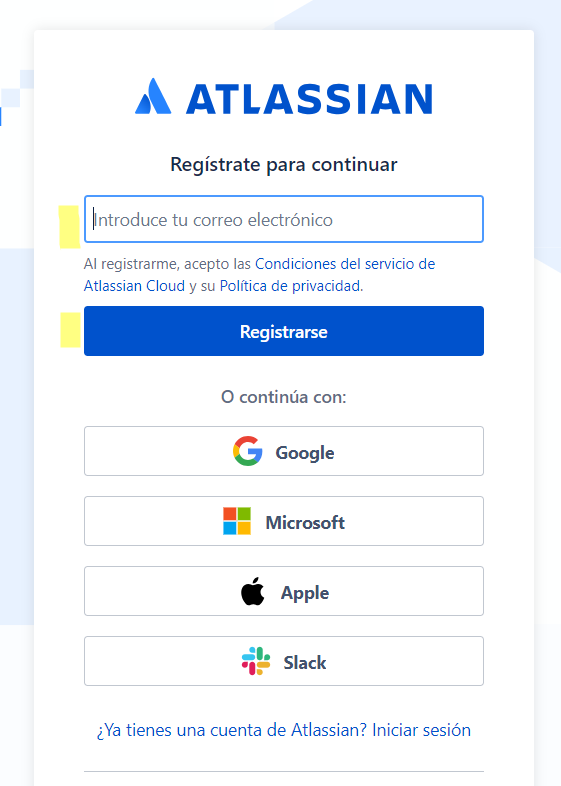Click the Microsoft four-square logo icon
Viewport: 561px width, 786px height.
click(x=237, y=521)
